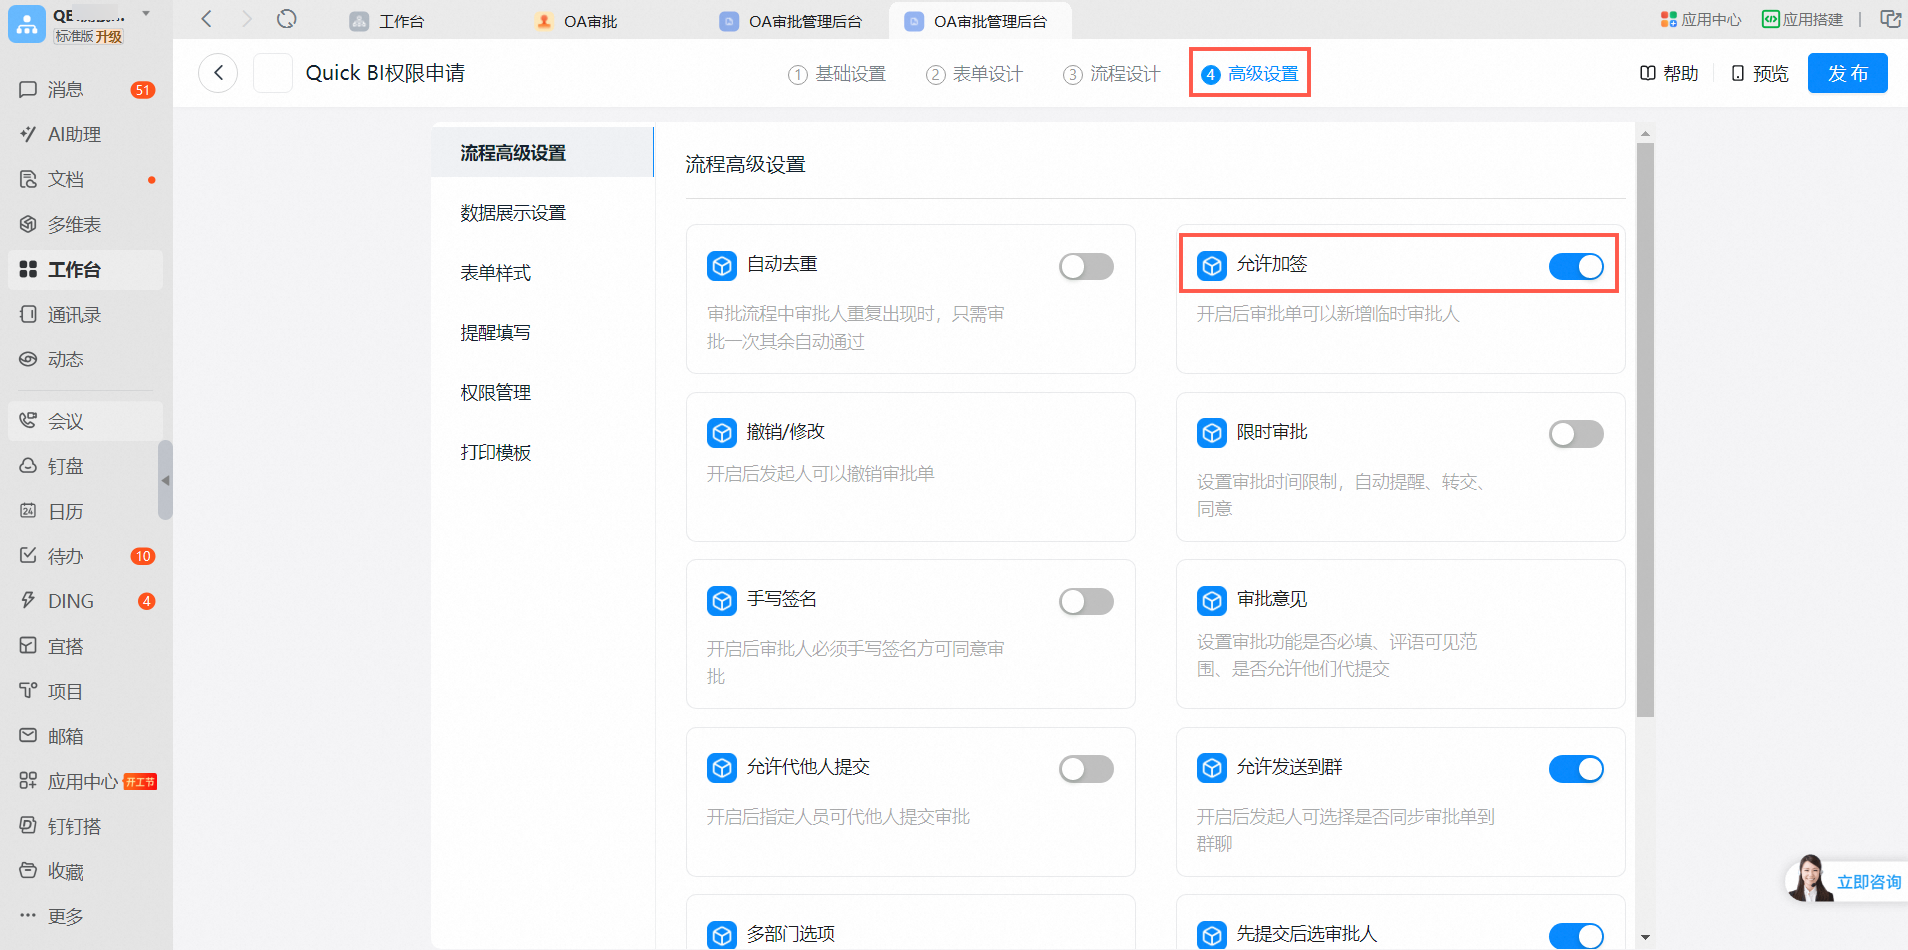Click the 升级 upgrade label under the organization name

click(109, 37)
